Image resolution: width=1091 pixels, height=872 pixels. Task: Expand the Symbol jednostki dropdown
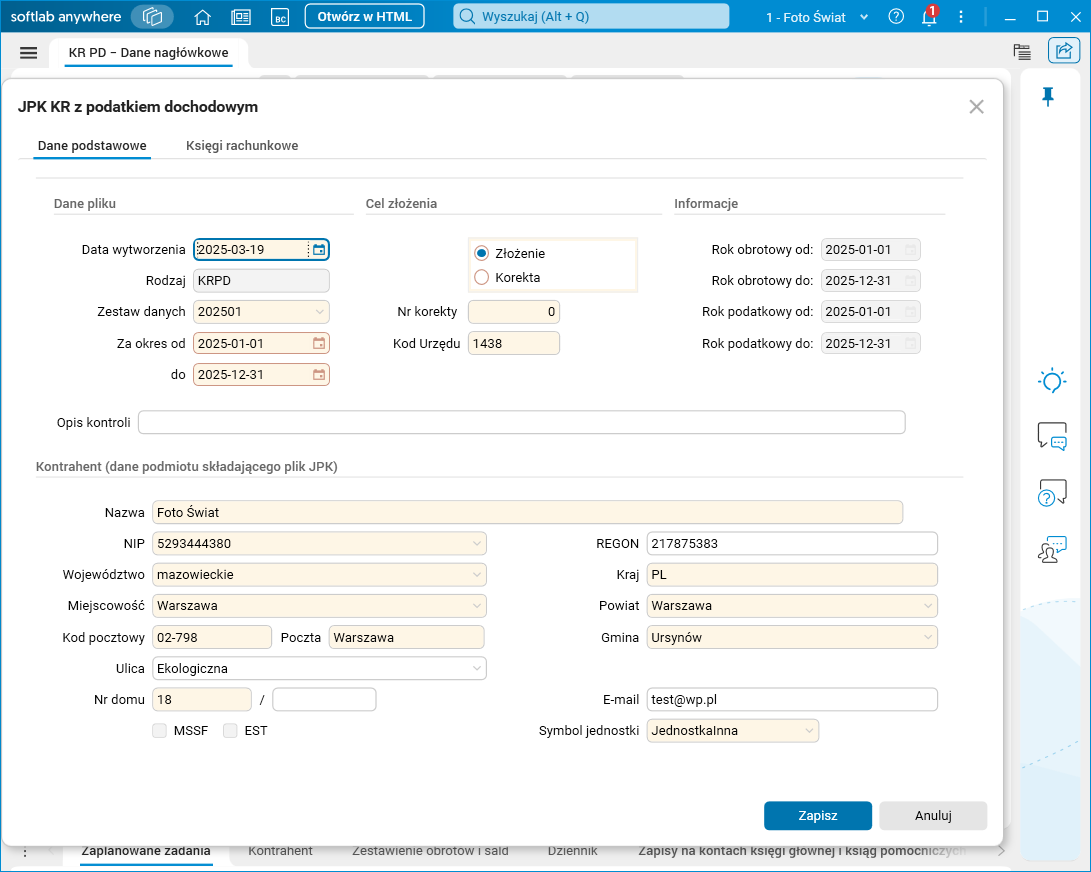pos(809,731)
